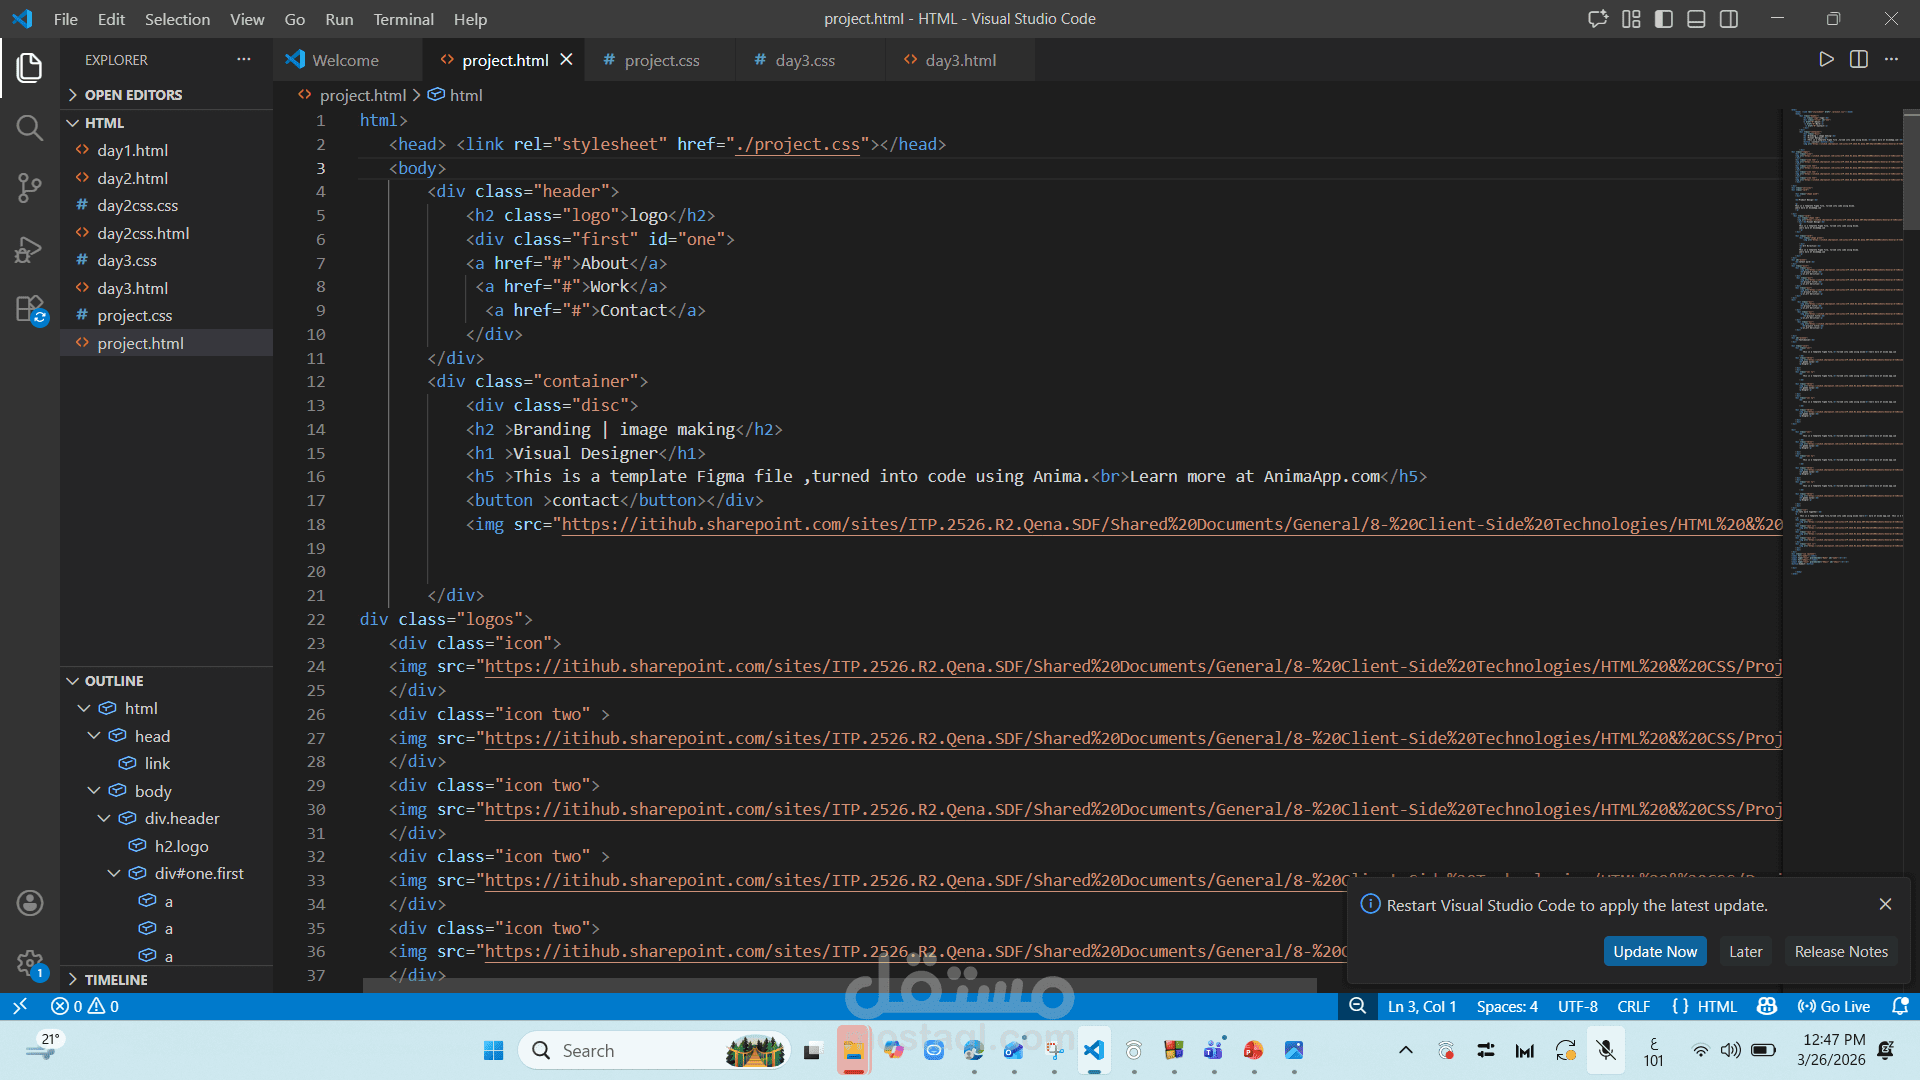Expand the Open Editors section
Screen dimensions: 1920x1080
pyautogui.click(x=133, y=95)
